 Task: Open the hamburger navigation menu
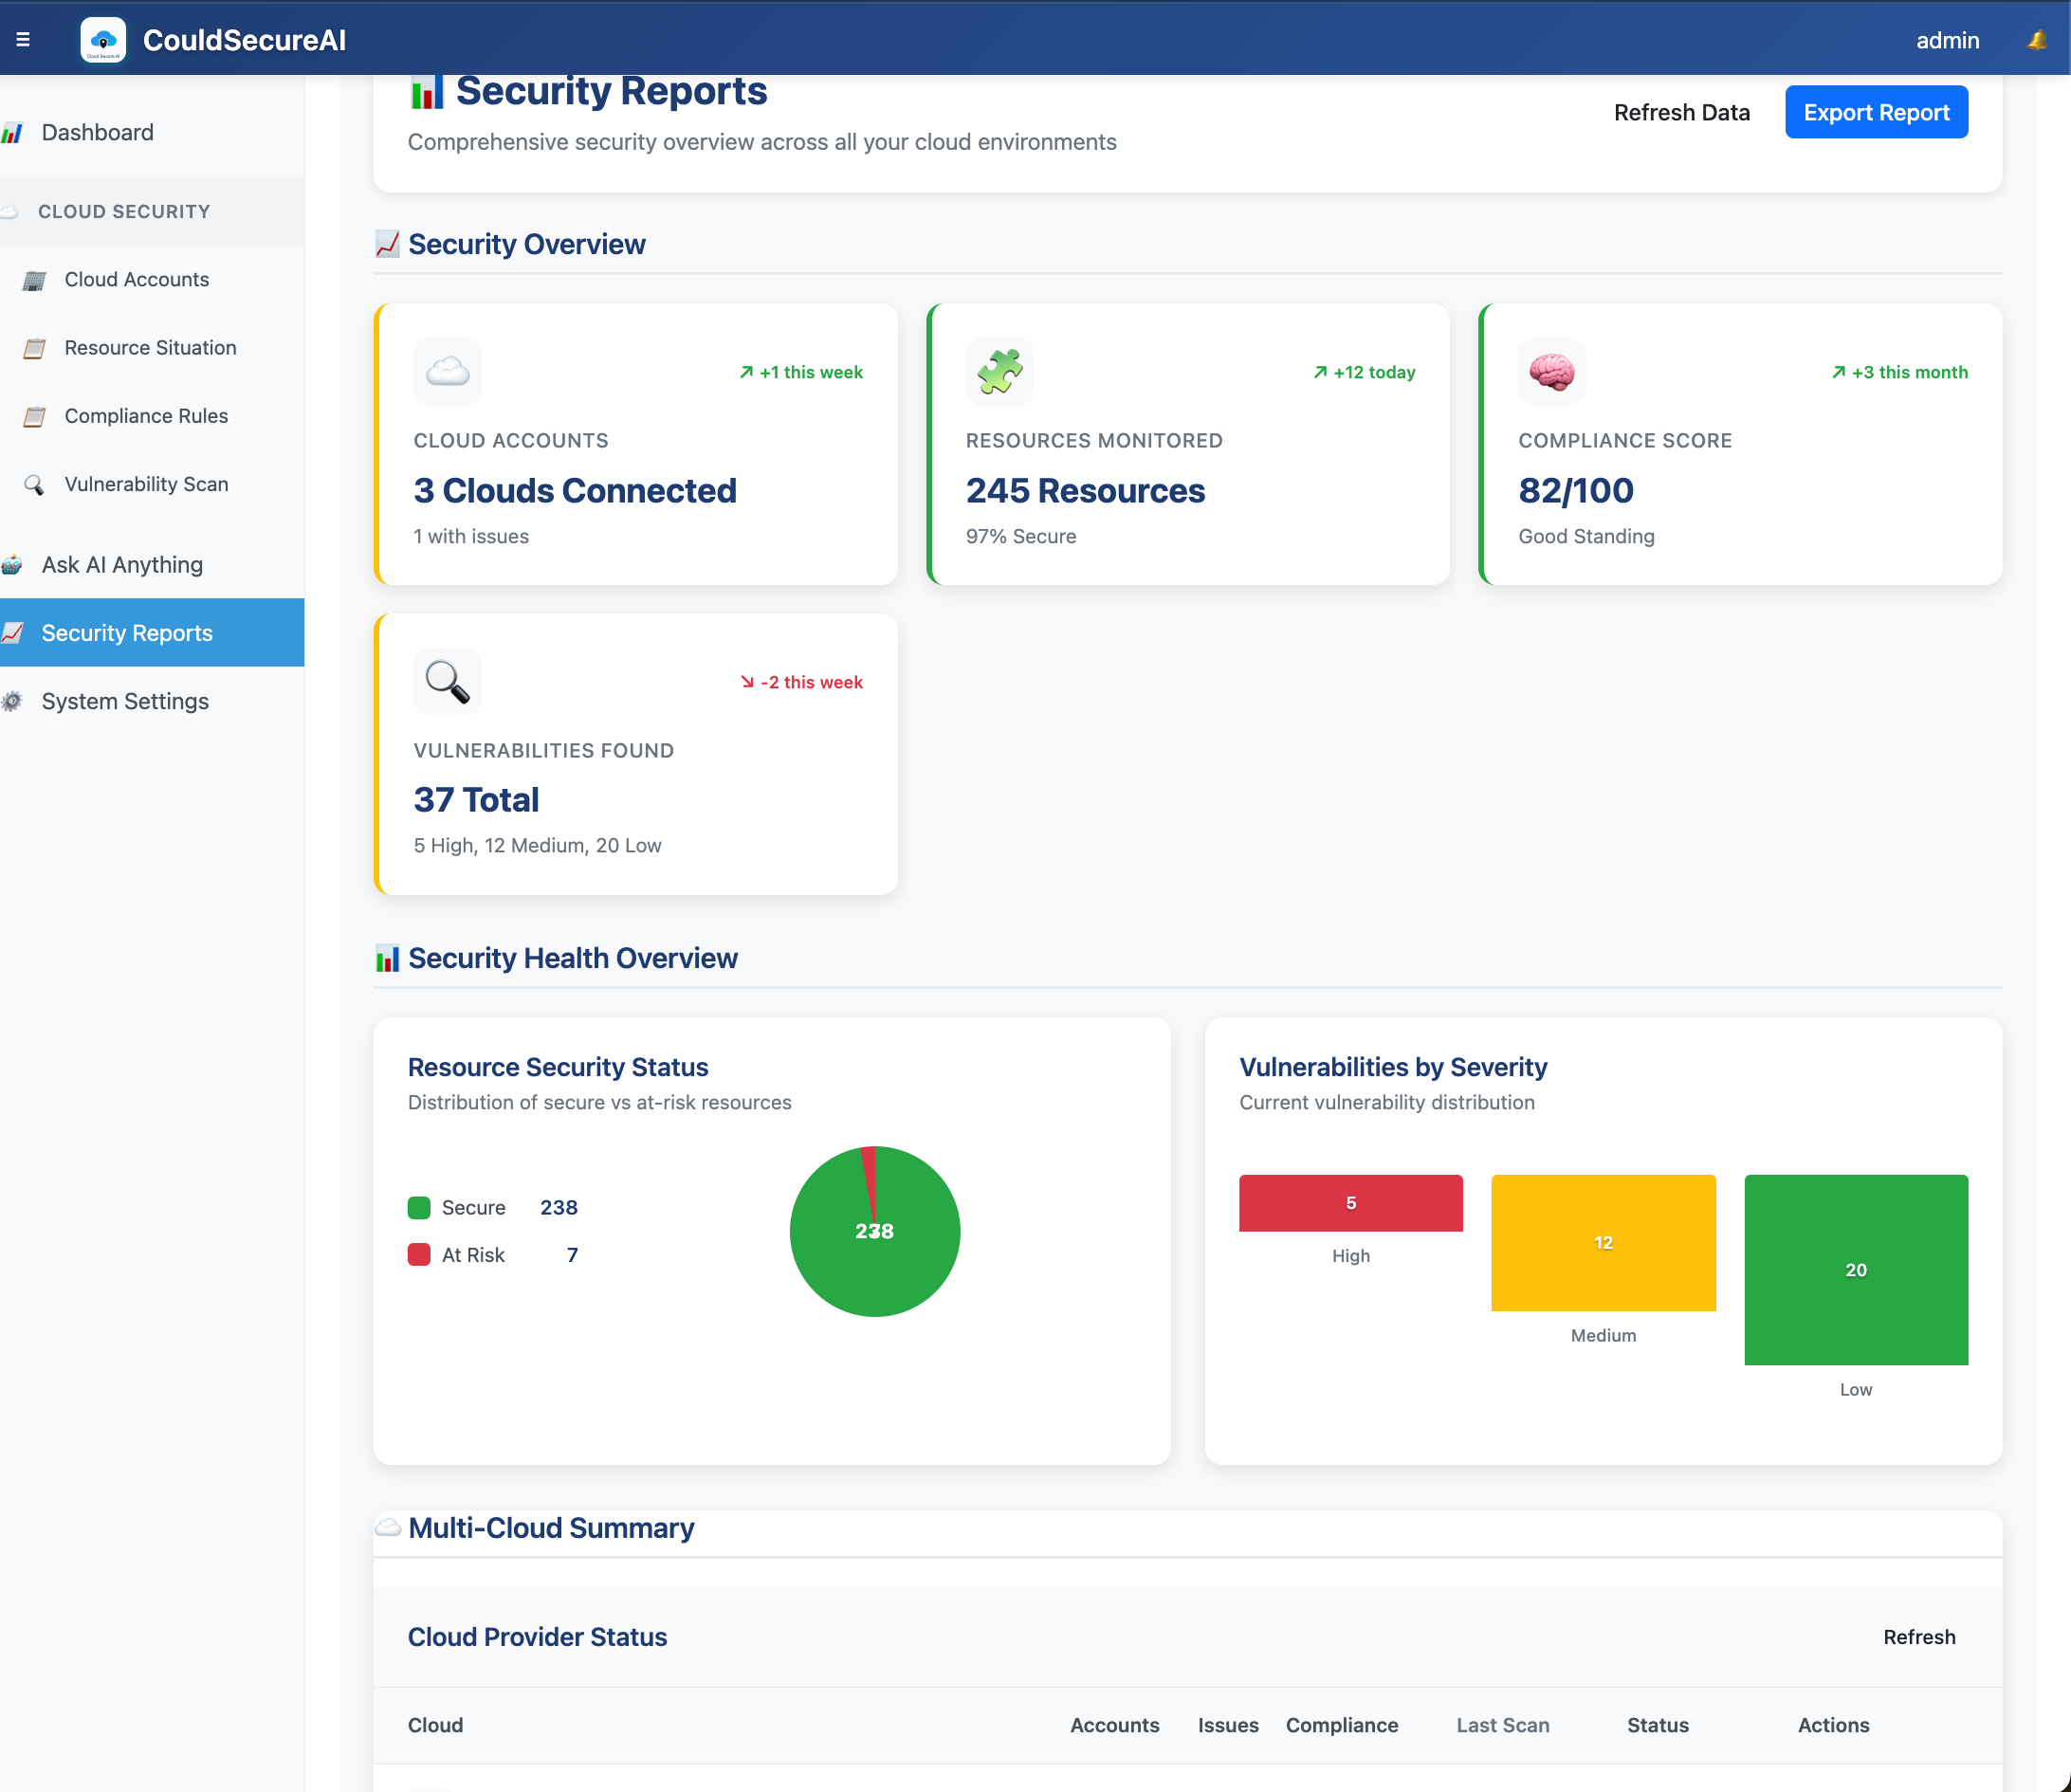(x=25, y=39)
